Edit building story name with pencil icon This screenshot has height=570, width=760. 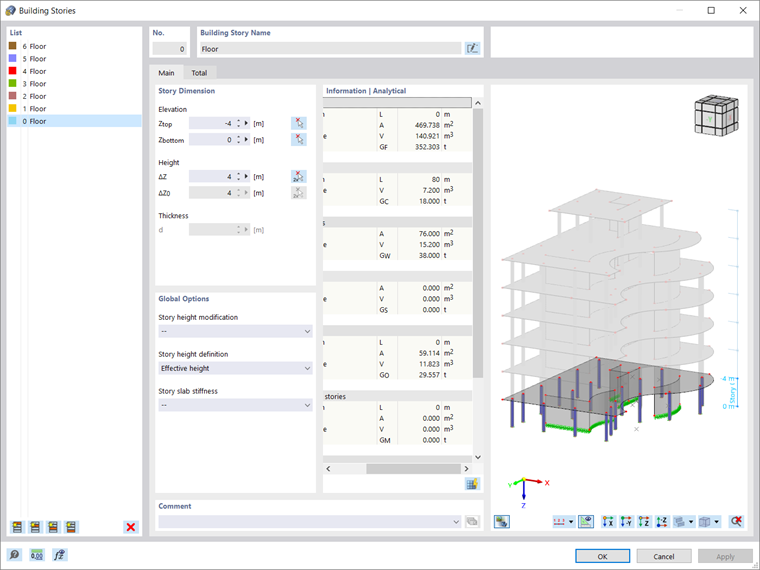(472, 48)
